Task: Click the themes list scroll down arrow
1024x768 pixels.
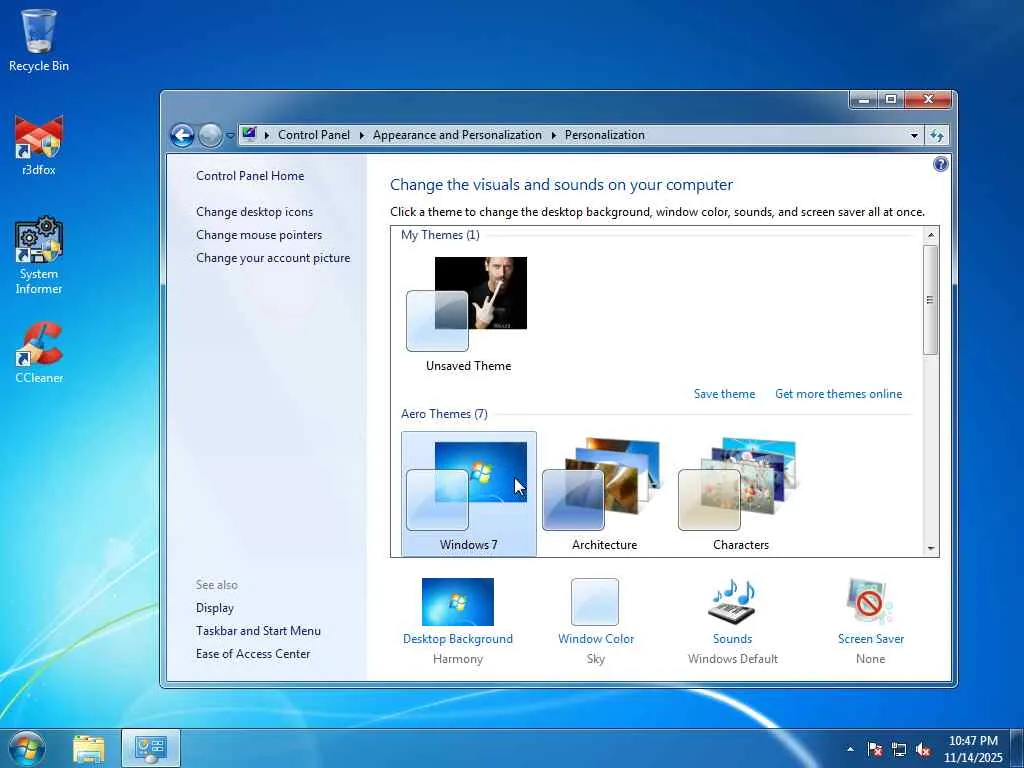Action: pyautogui.click(x=931, y=549)
